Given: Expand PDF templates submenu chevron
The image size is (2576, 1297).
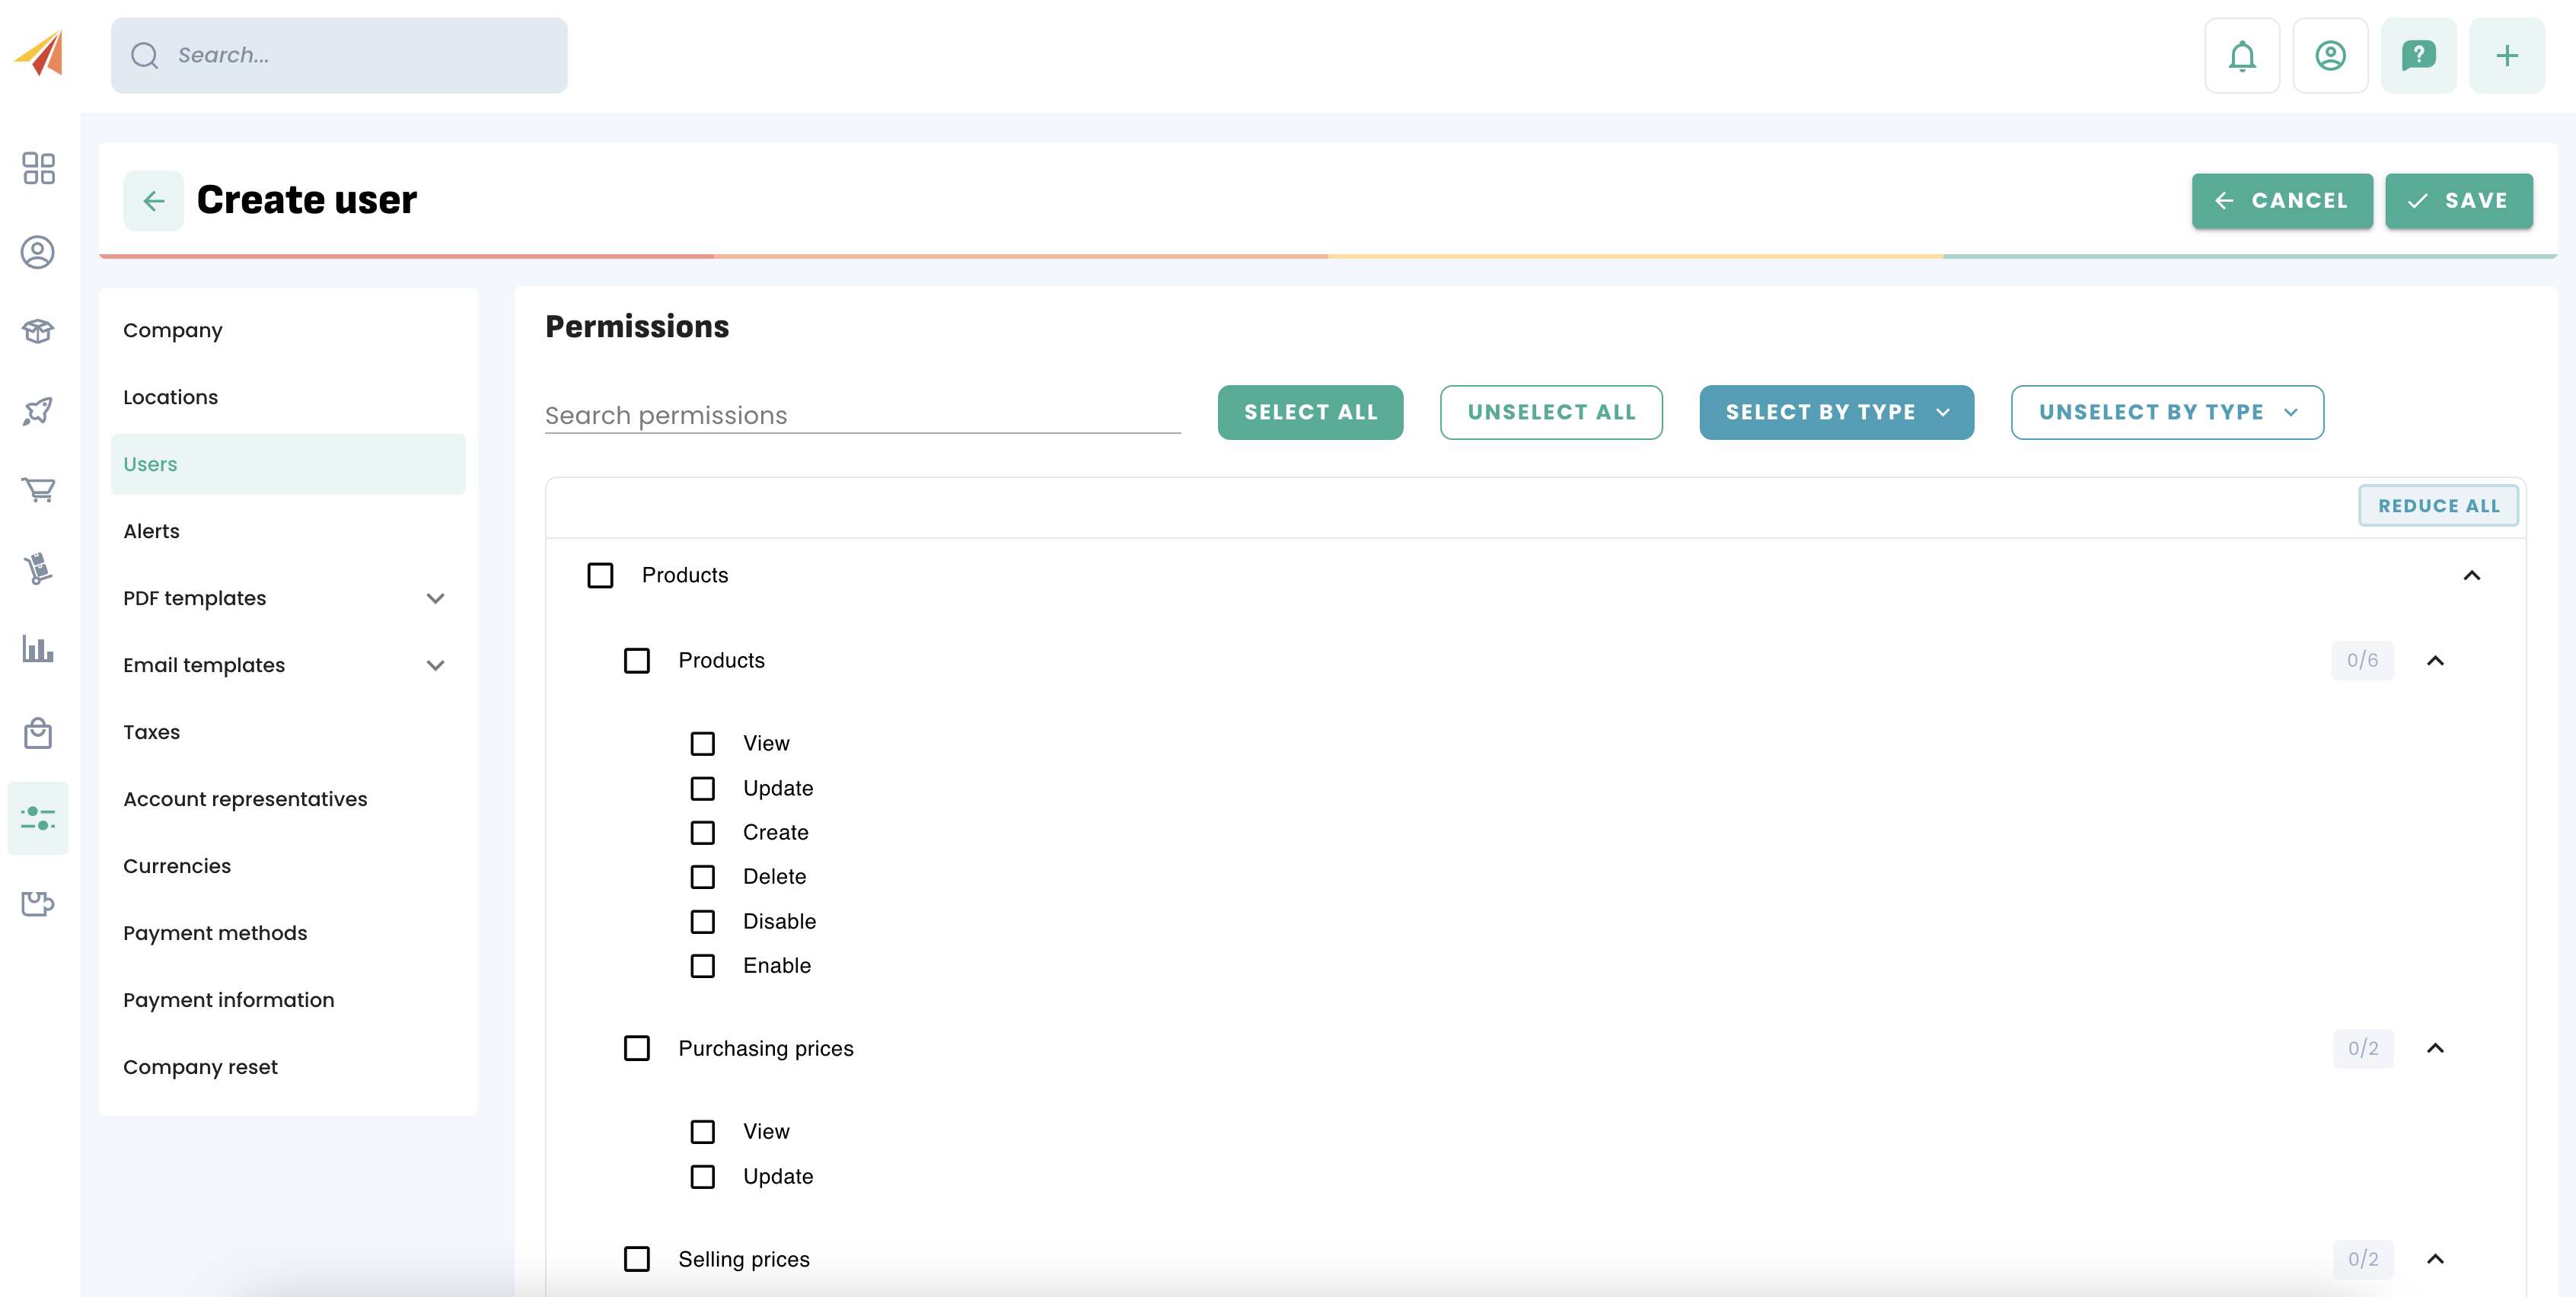Looking at the screenshot, I should pos(435,598).
